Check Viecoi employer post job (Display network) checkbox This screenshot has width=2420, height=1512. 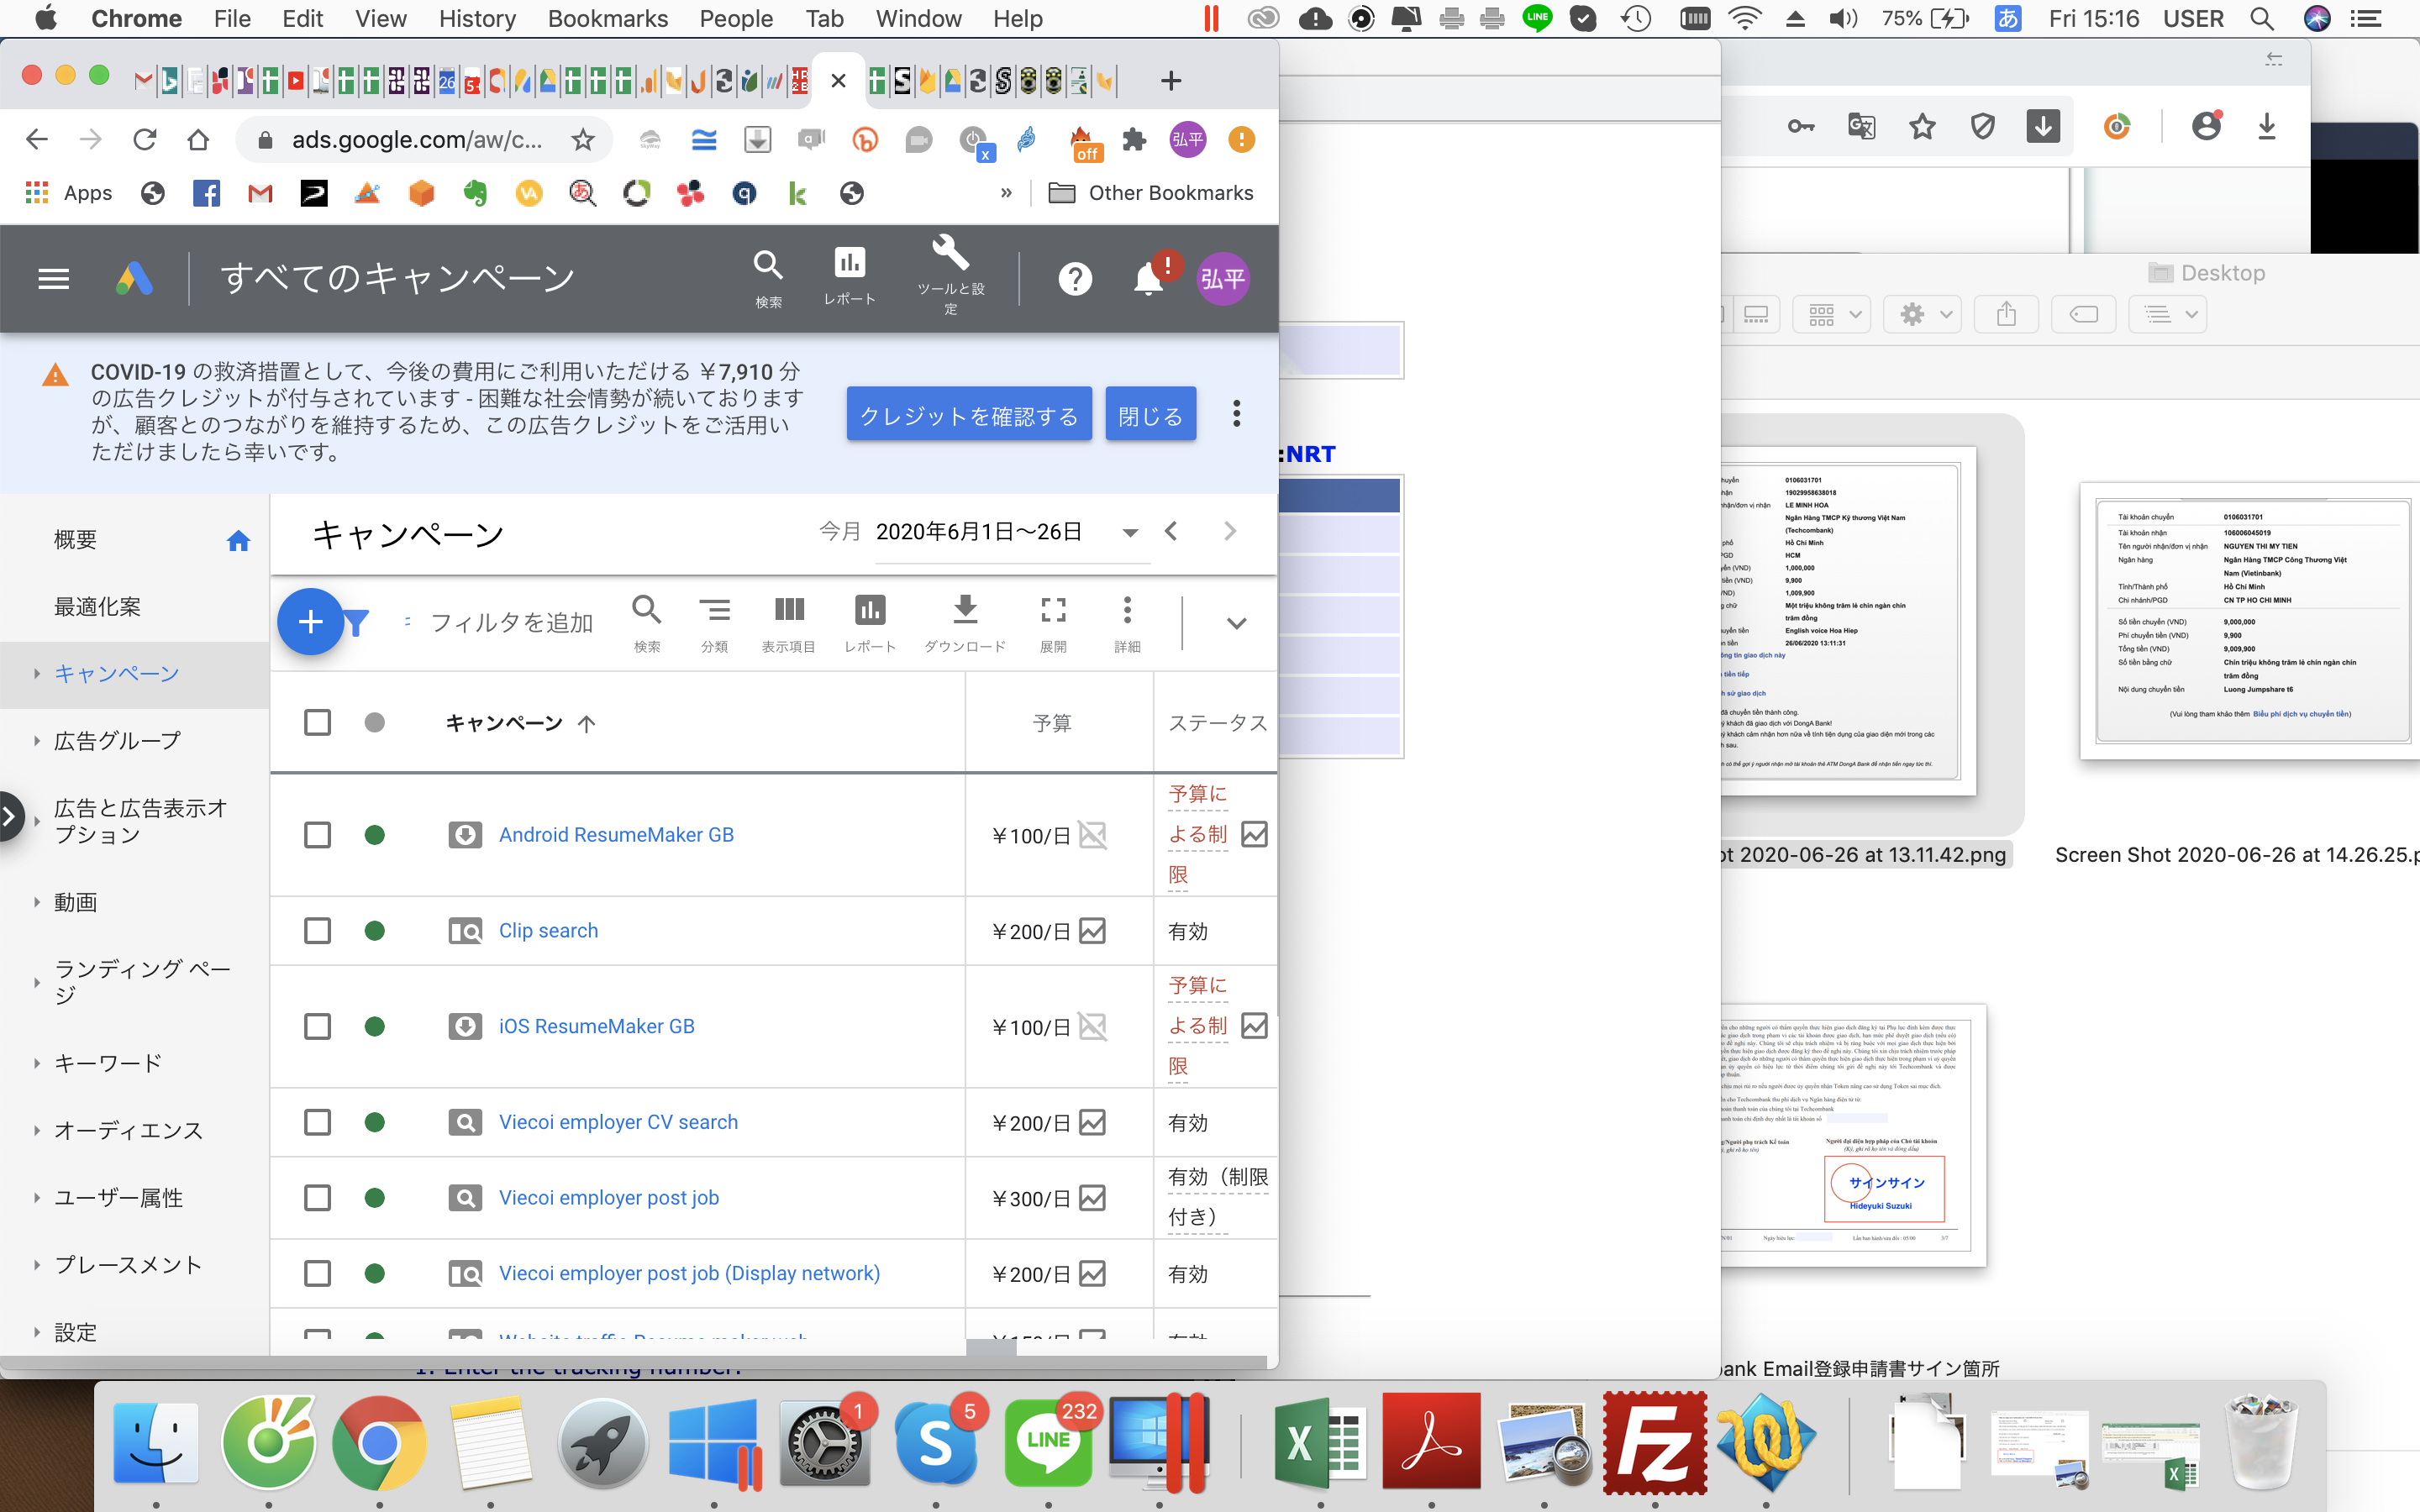coord(317,1273)
